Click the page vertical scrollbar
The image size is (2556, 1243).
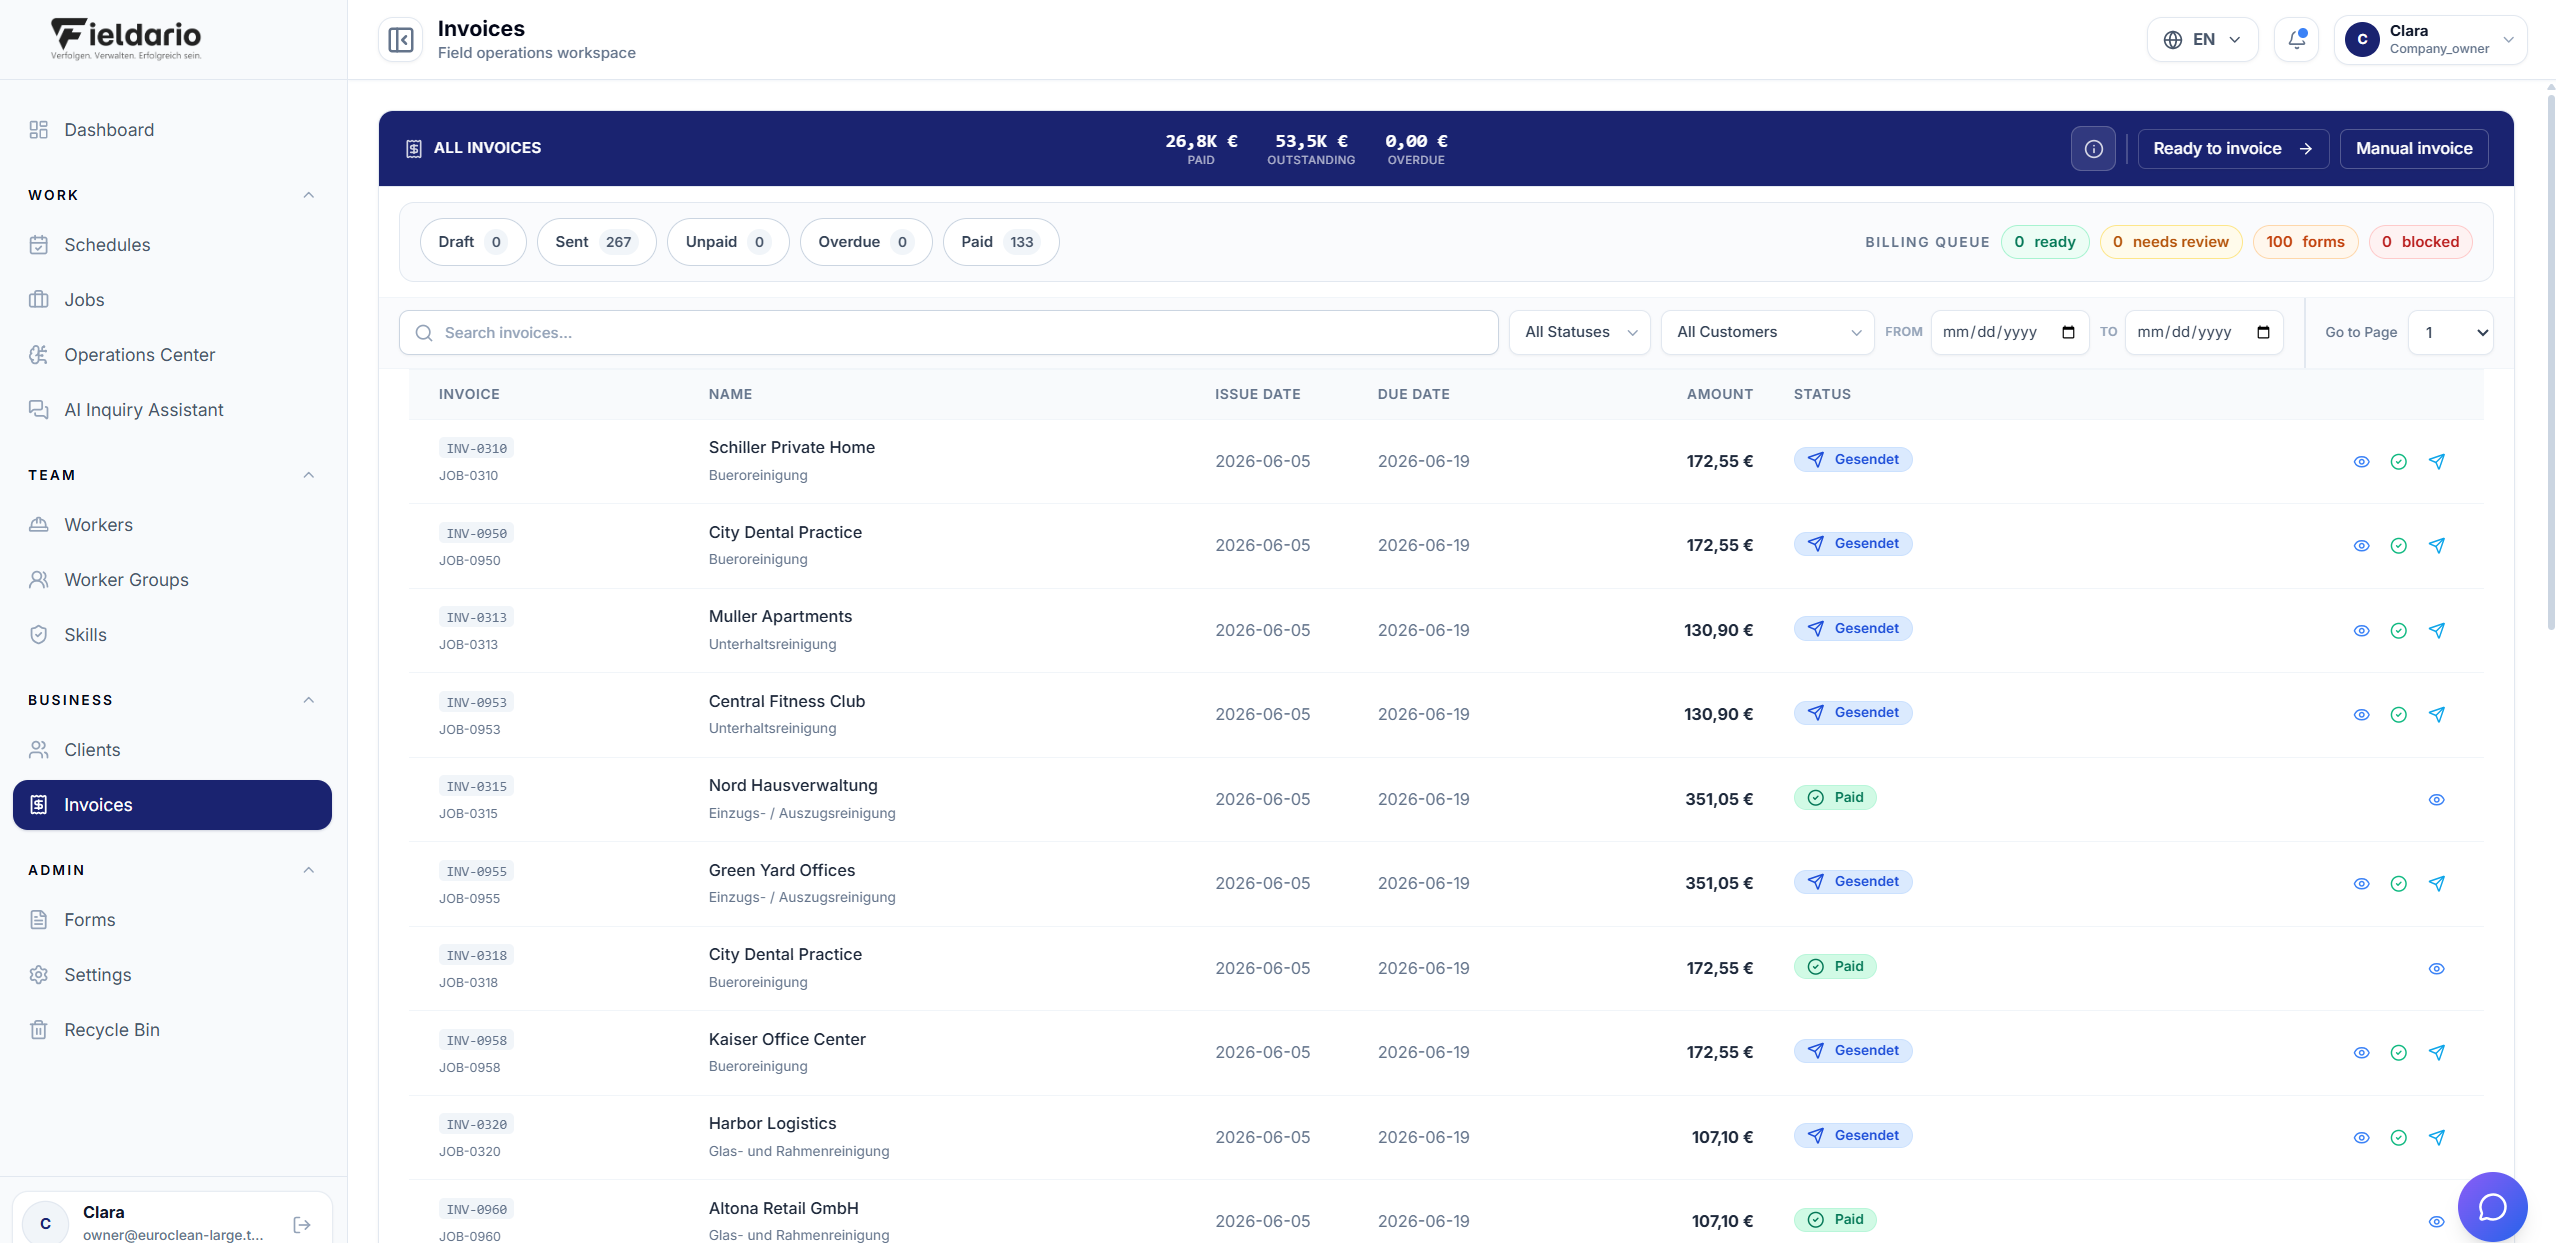[x=2550, y=360]
